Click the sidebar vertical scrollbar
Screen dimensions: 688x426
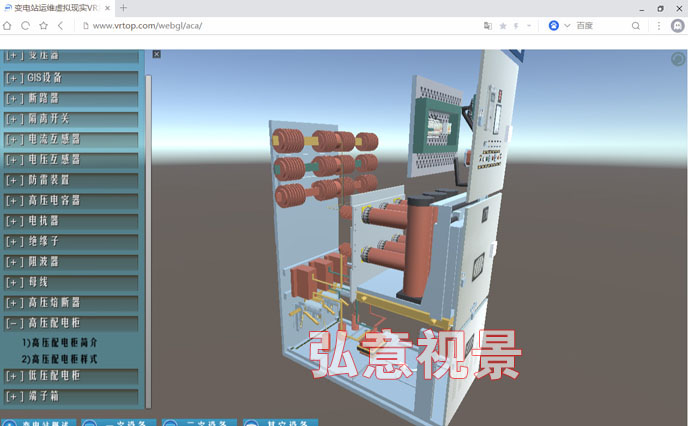(148, 241)
